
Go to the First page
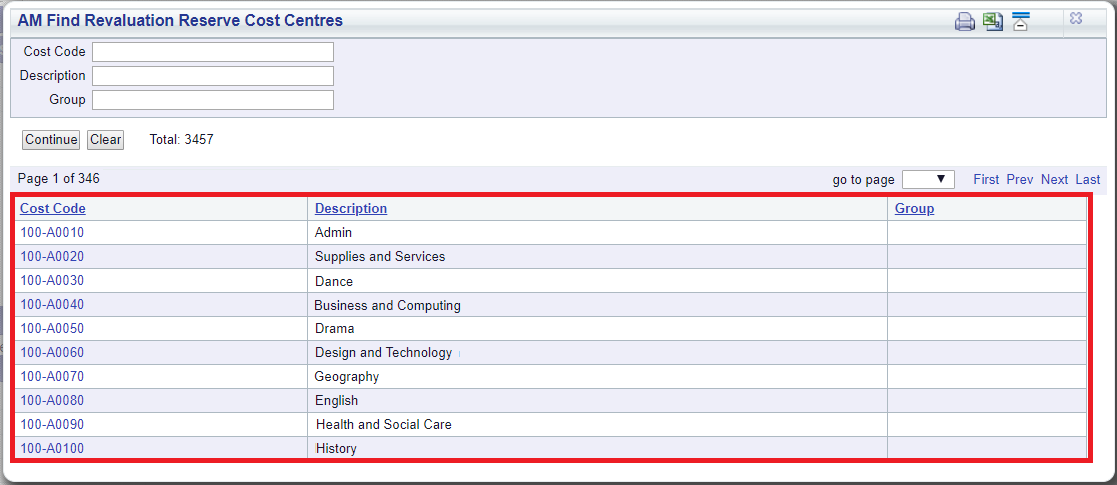[x=986, y=179]
